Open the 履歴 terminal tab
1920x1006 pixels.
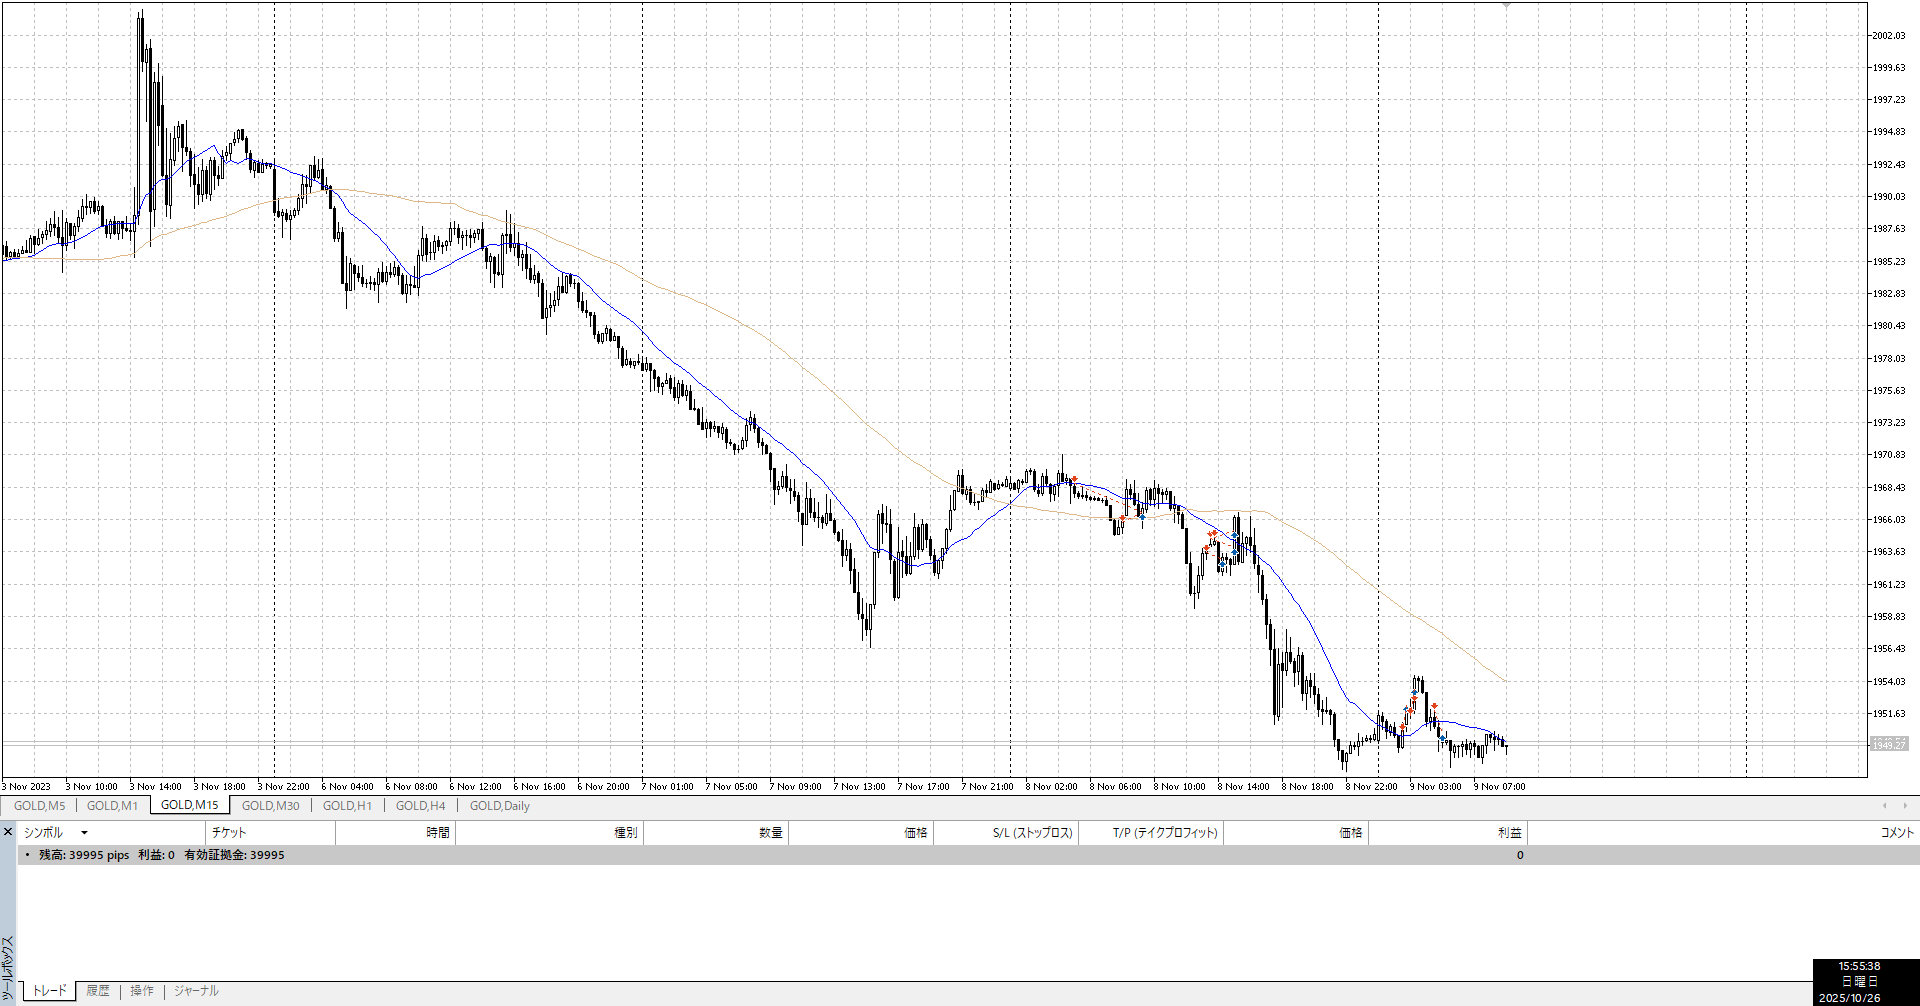click(98, 991)
